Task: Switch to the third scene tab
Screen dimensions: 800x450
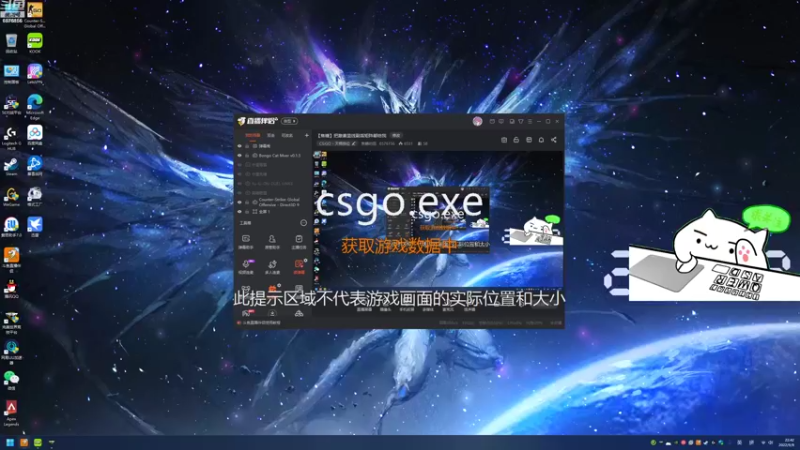Action: pos(287,135)
